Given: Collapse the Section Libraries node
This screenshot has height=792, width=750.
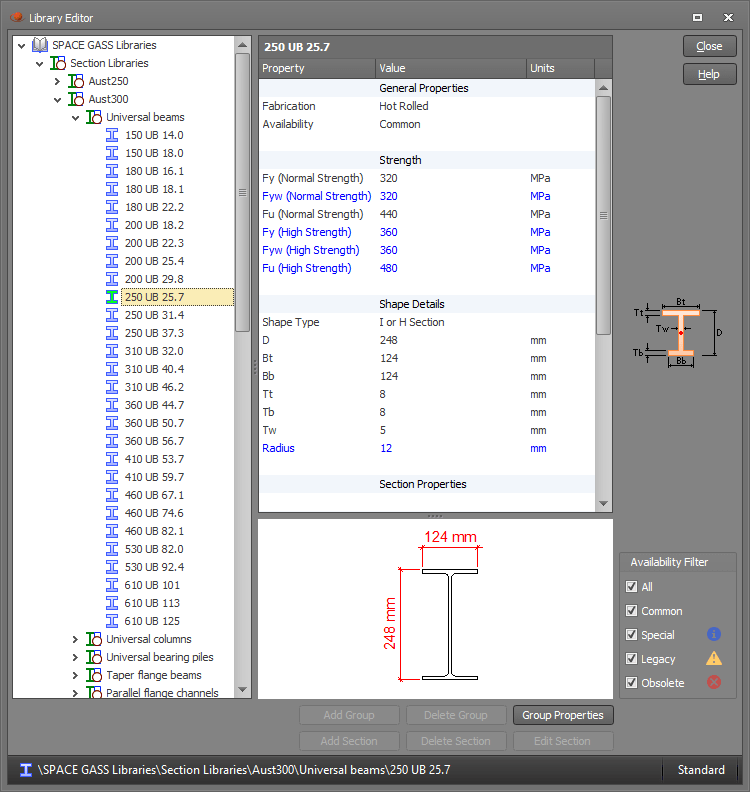Looking at the screenshot, I should pyautogui.click(x=39, y=64).
